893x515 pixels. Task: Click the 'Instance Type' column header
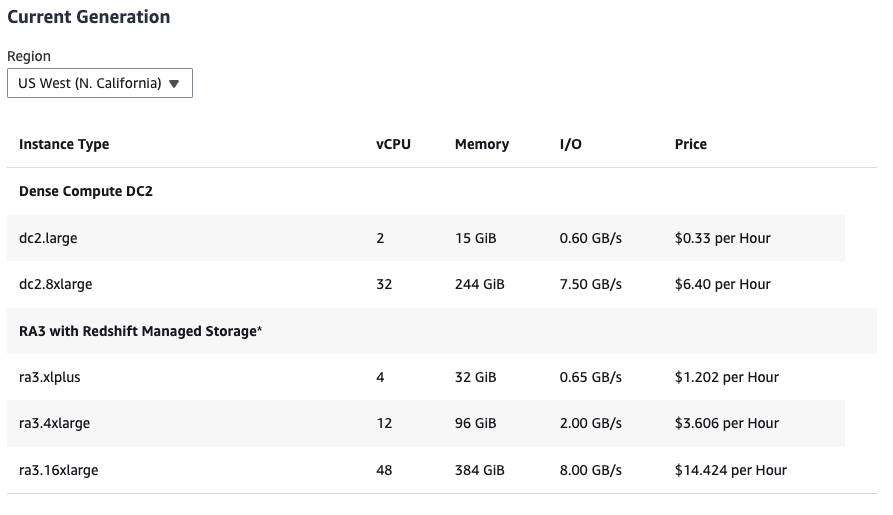64,144
